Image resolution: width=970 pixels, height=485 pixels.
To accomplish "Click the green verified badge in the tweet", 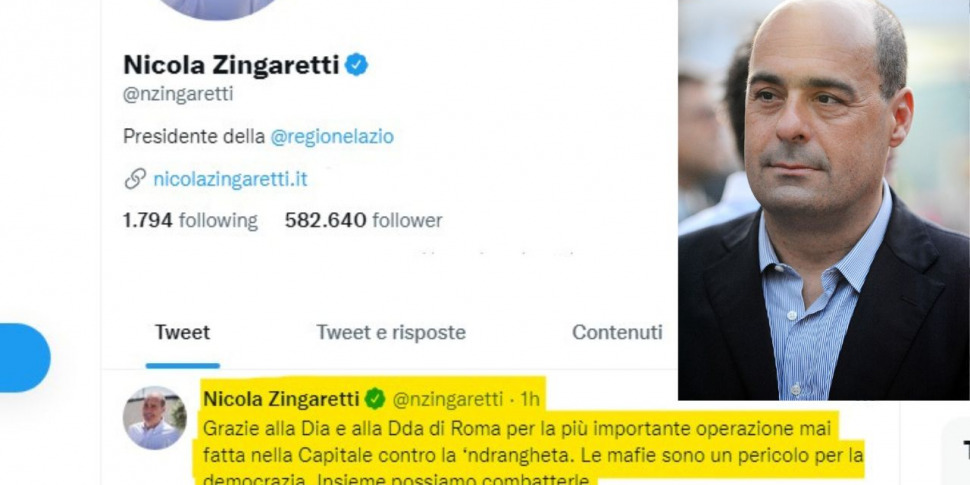I will pos(375,399).
